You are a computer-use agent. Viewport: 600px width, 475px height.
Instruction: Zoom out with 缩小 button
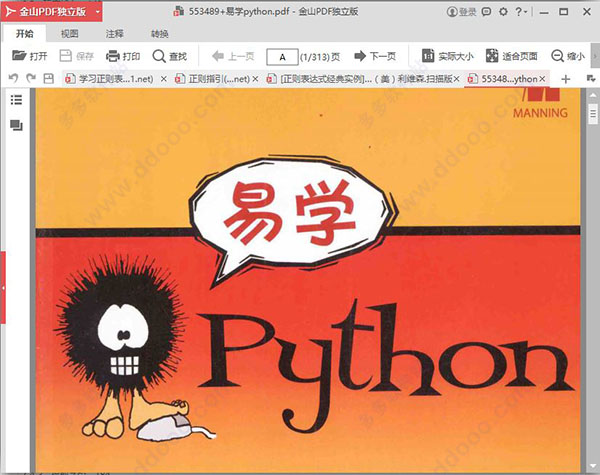[x=568, y=56]
